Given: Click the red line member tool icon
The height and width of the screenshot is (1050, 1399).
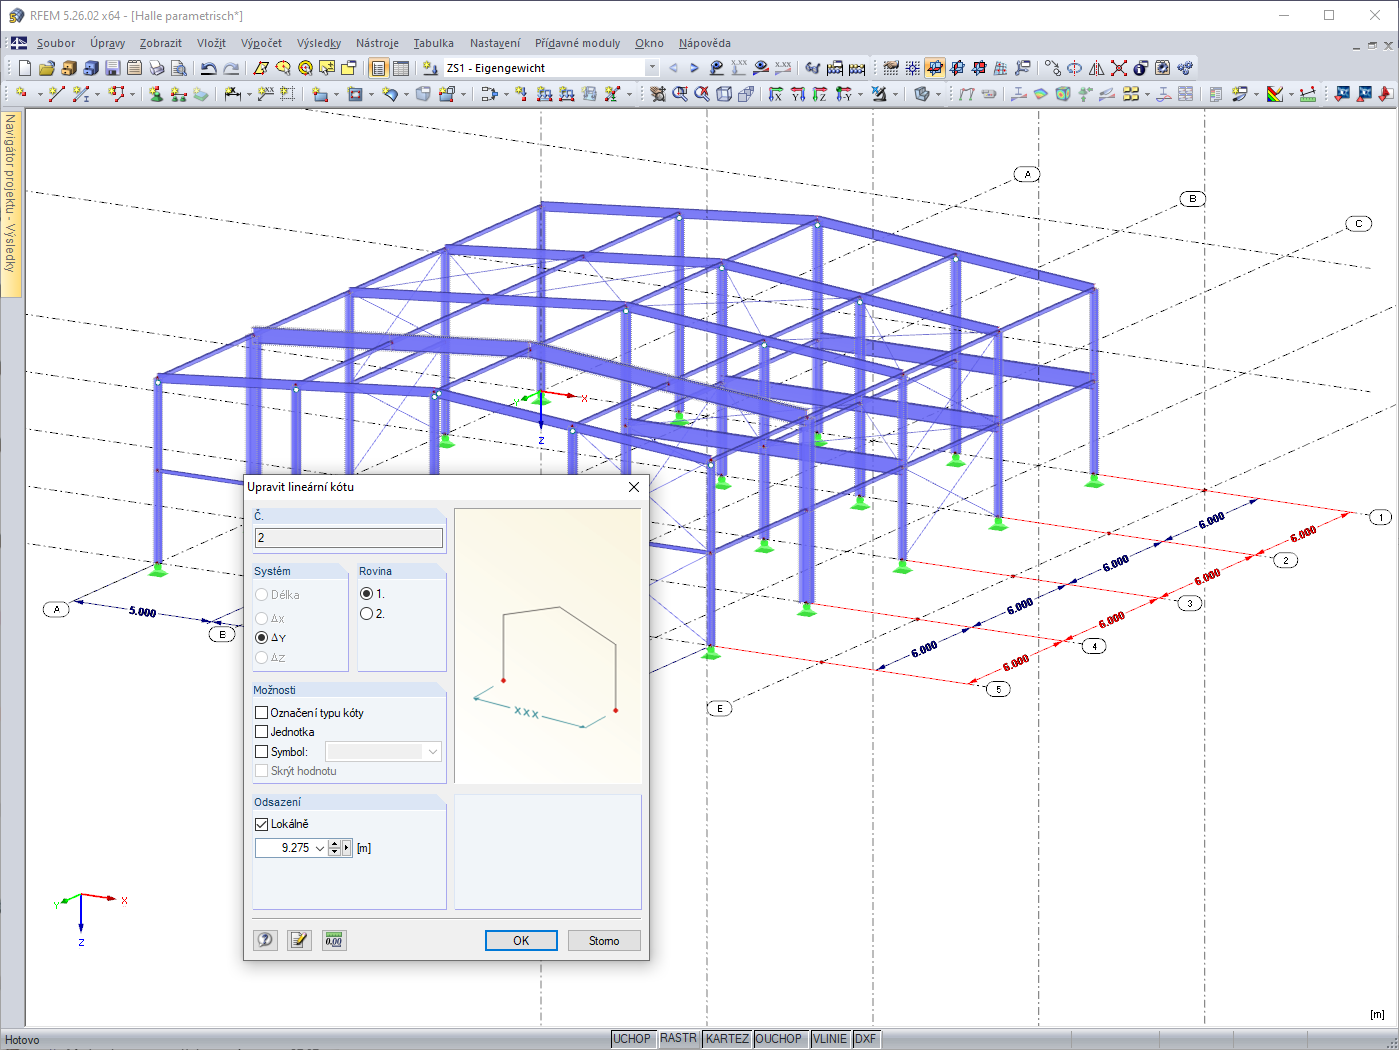Looking at the screenshot, I should point(56,94).
